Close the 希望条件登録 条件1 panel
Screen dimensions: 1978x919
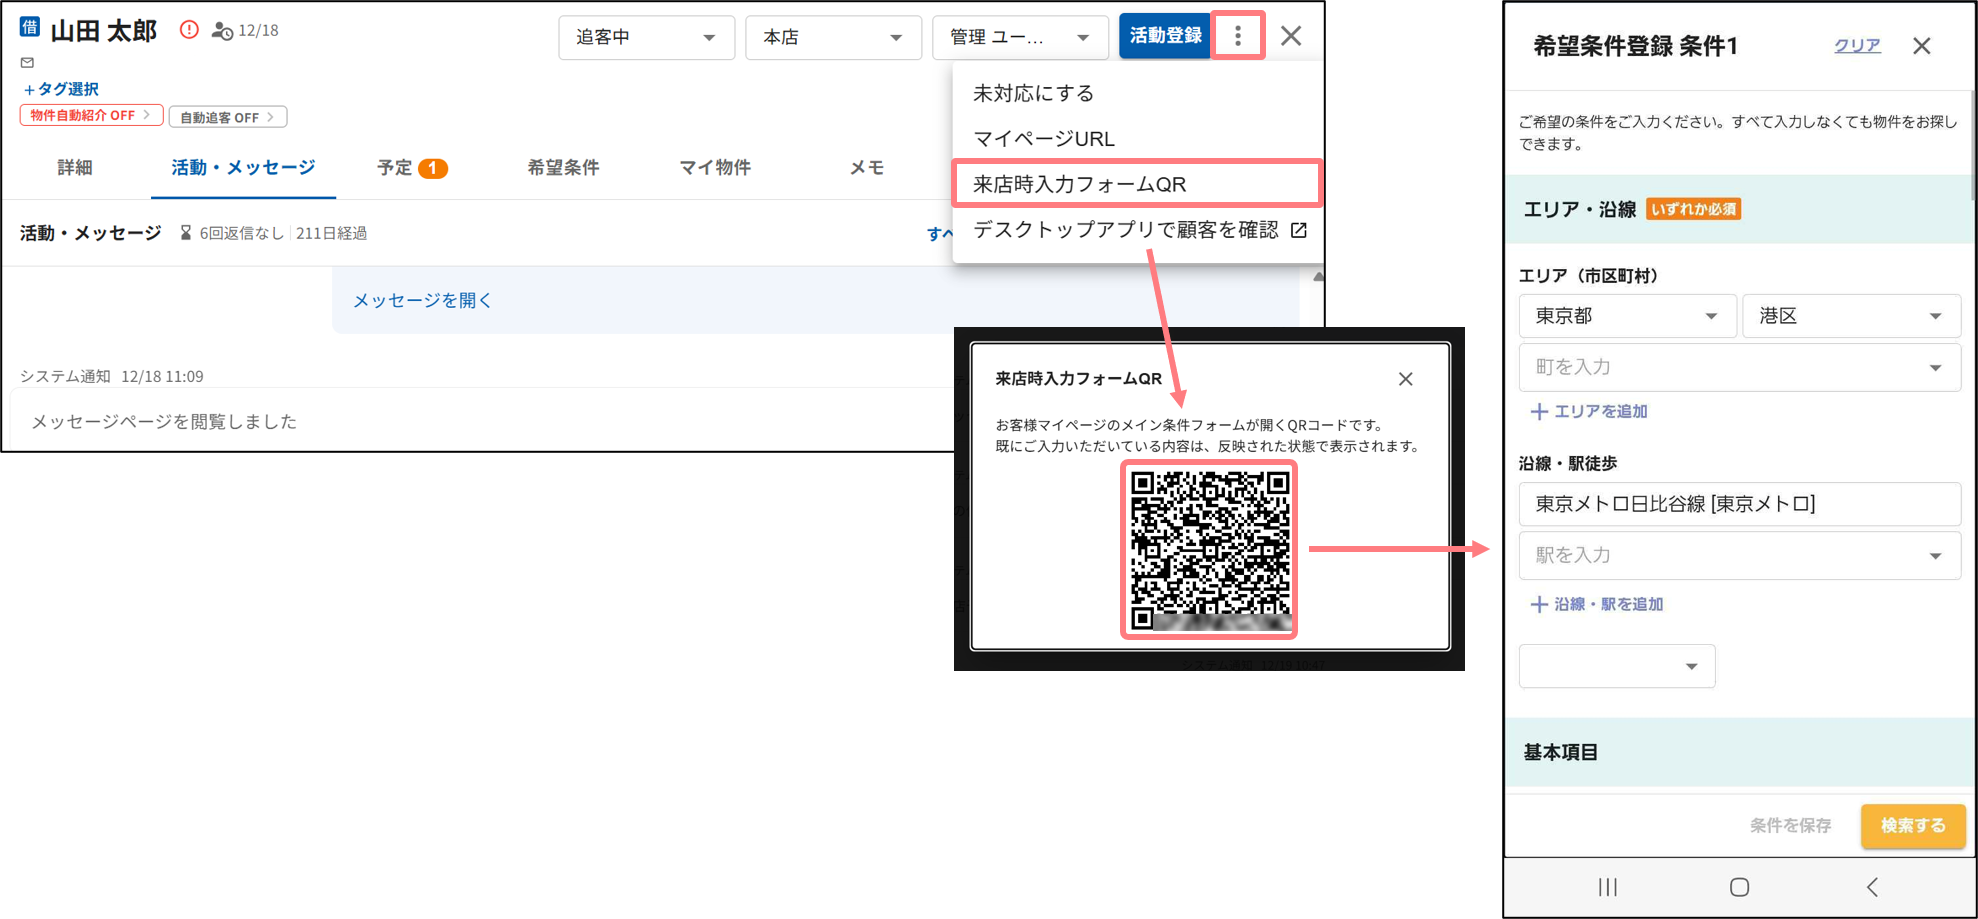click(1922, 46)
